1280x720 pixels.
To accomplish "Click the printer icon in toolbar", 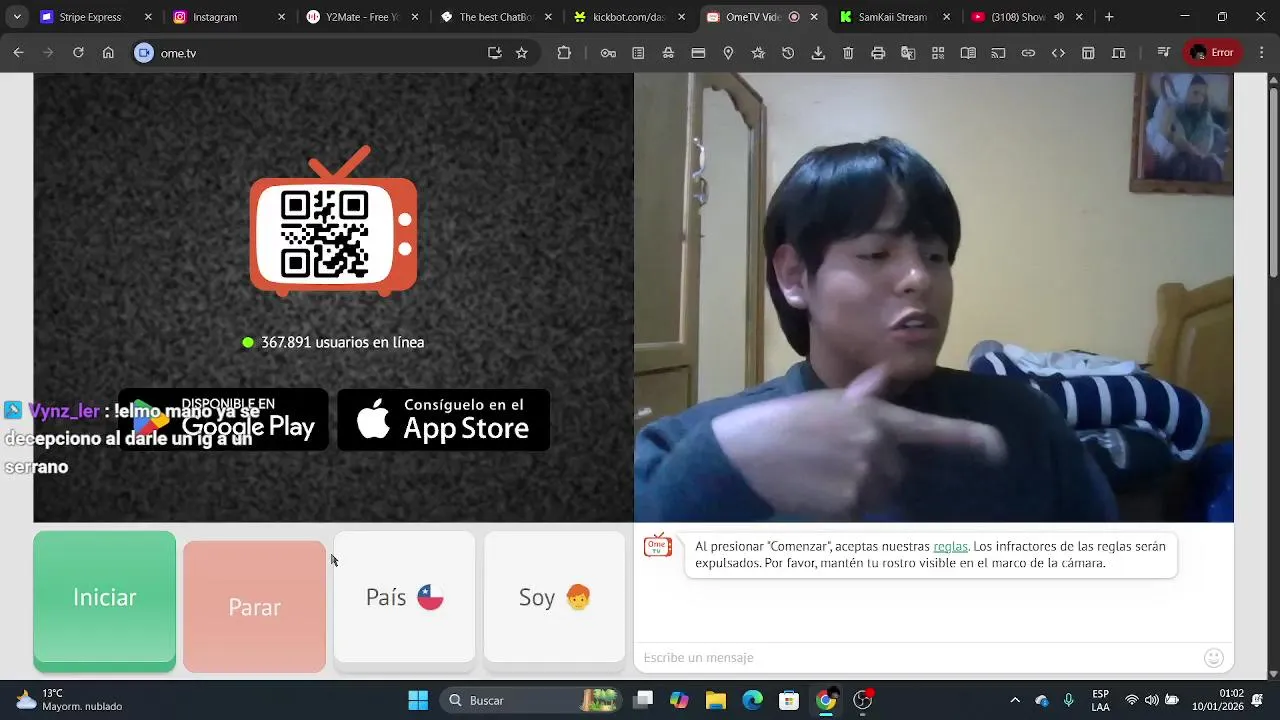I will click(x=878, y=53).
